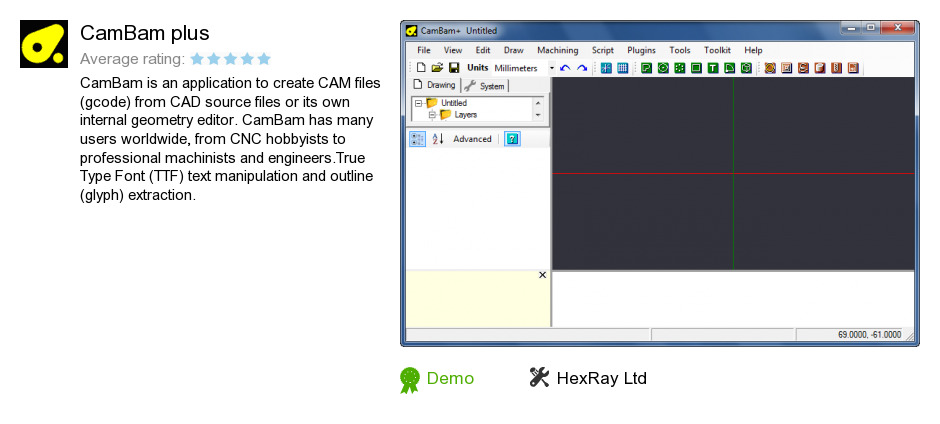Click the Advanced property grid button

(x=472, y=139)
